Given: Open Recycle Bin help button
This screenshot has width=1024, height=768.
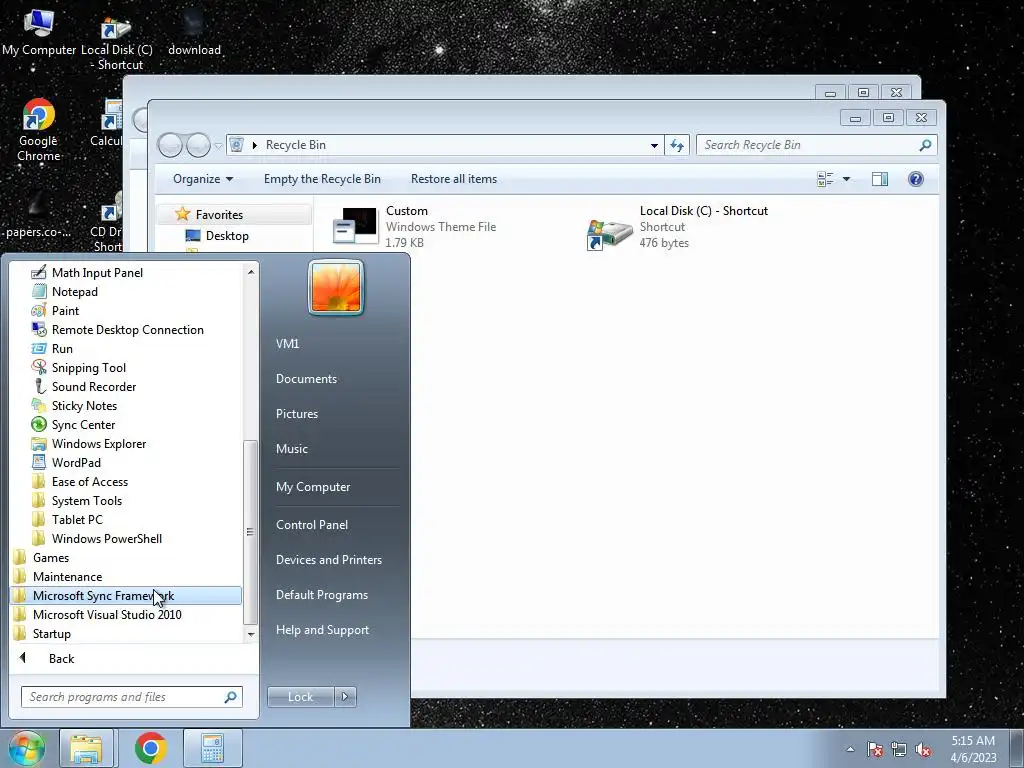Looking at the screenshot, I should click(x=916, y=179).
